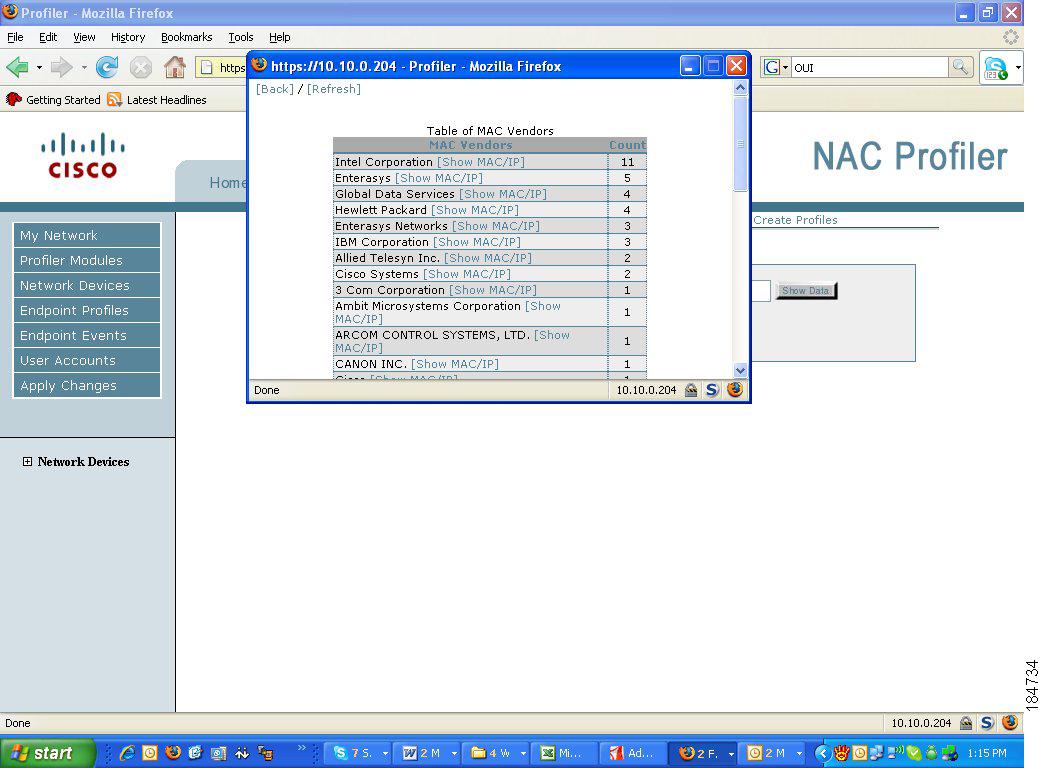The width and height of the screenshot is (1044, 768).
Task: Click the Back arrow in Firefox toolbar
Action: click(x=18, y=67)
